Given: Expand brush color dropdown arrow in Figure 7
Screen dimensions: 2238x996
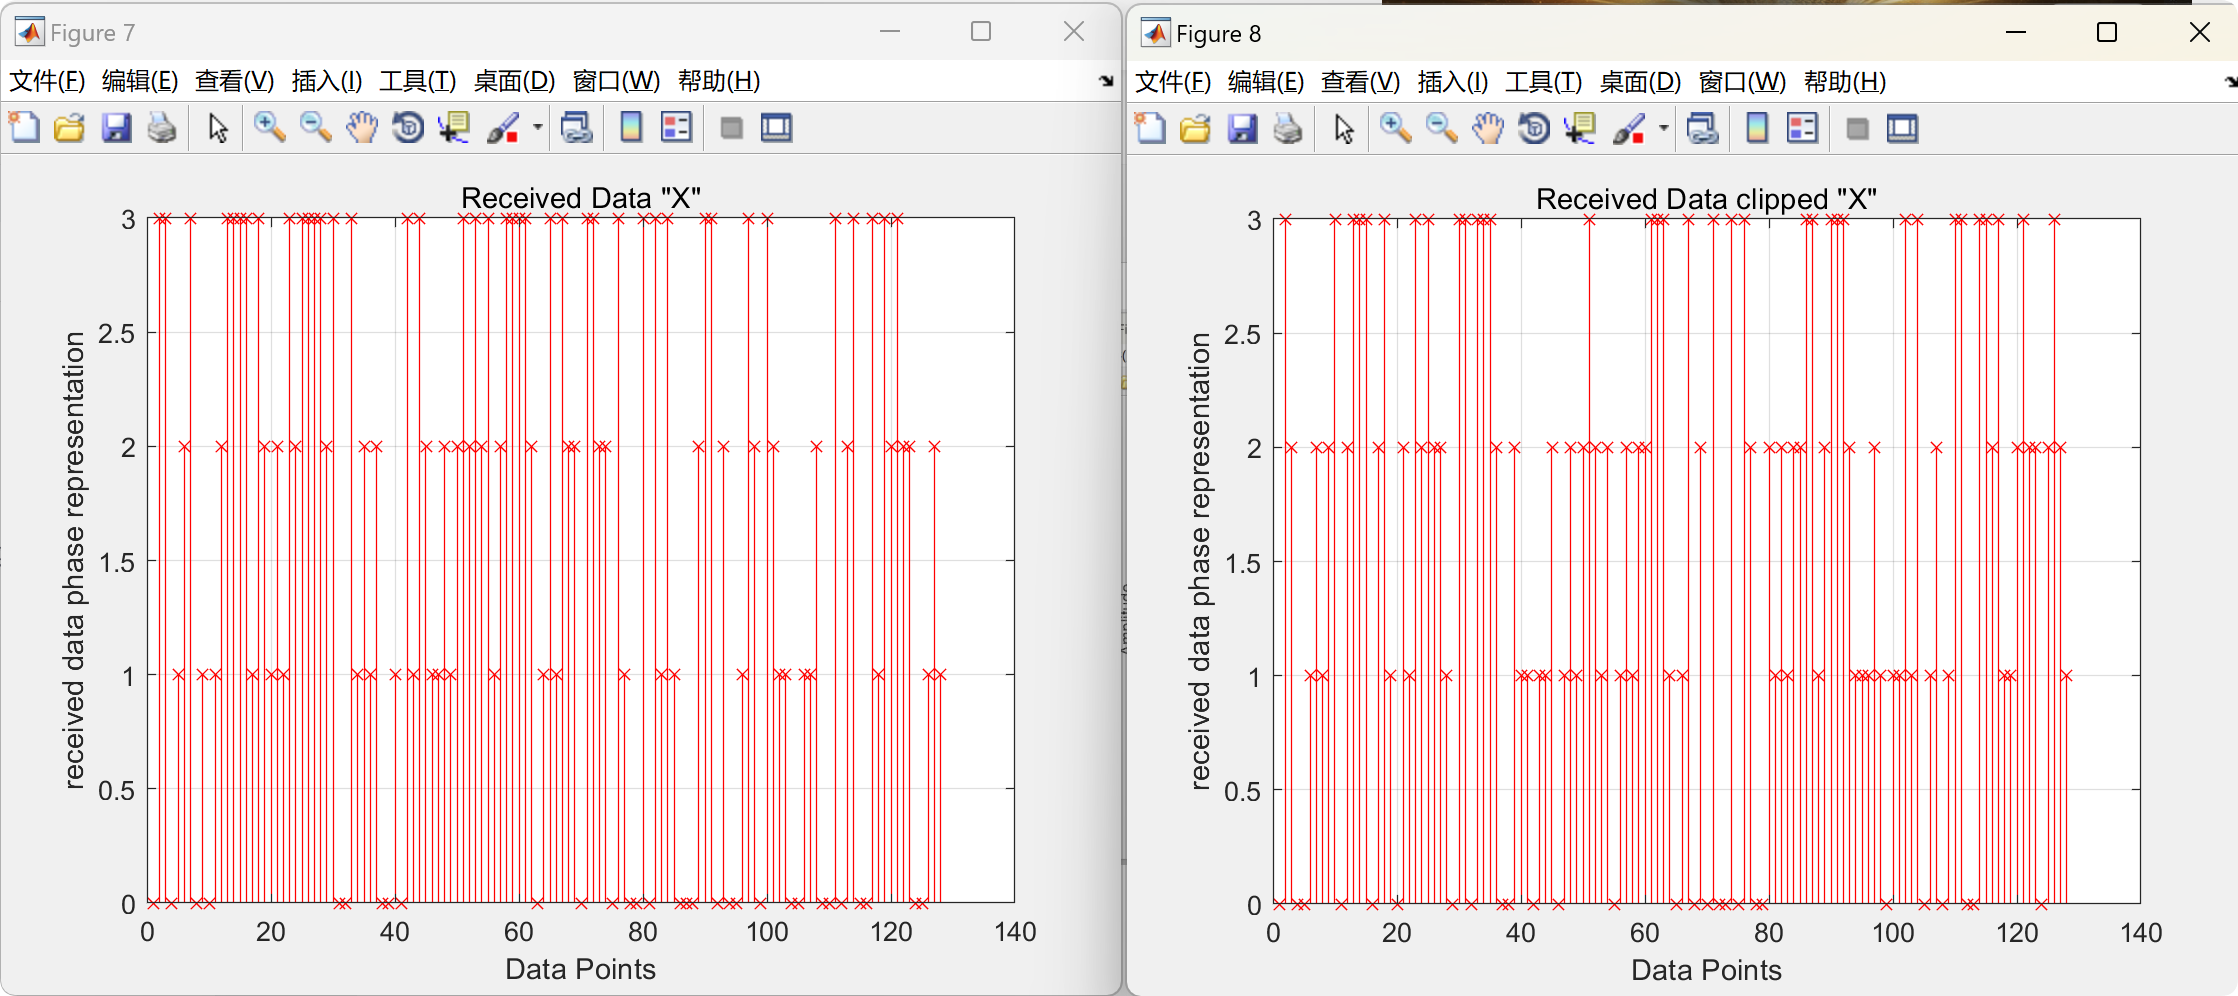Looking at the screenshot, I should [x=538, y=127].
